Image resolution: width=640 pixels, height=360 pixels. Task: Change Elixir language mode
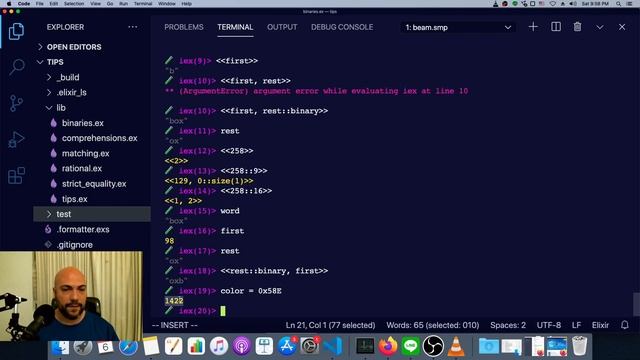[600, 325]
